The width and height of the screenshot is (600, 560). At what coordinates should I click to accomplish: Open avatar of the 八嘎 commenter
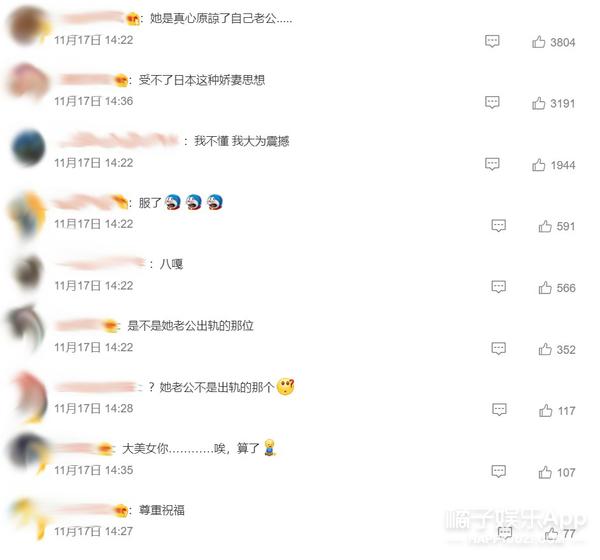(x=28, y=273)
